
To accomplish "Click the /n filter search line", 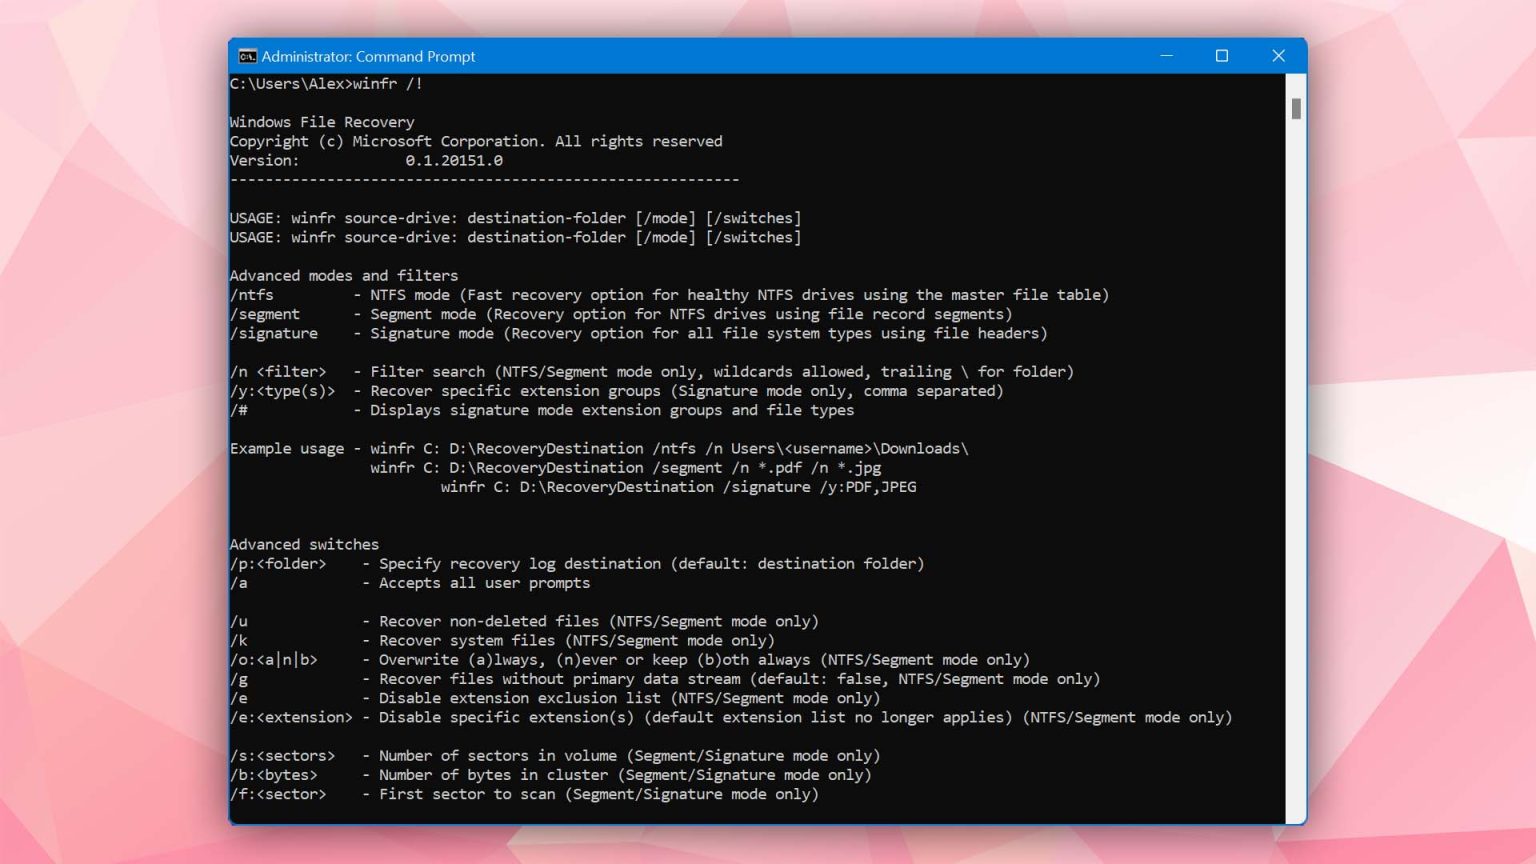I will coord(652,371).
